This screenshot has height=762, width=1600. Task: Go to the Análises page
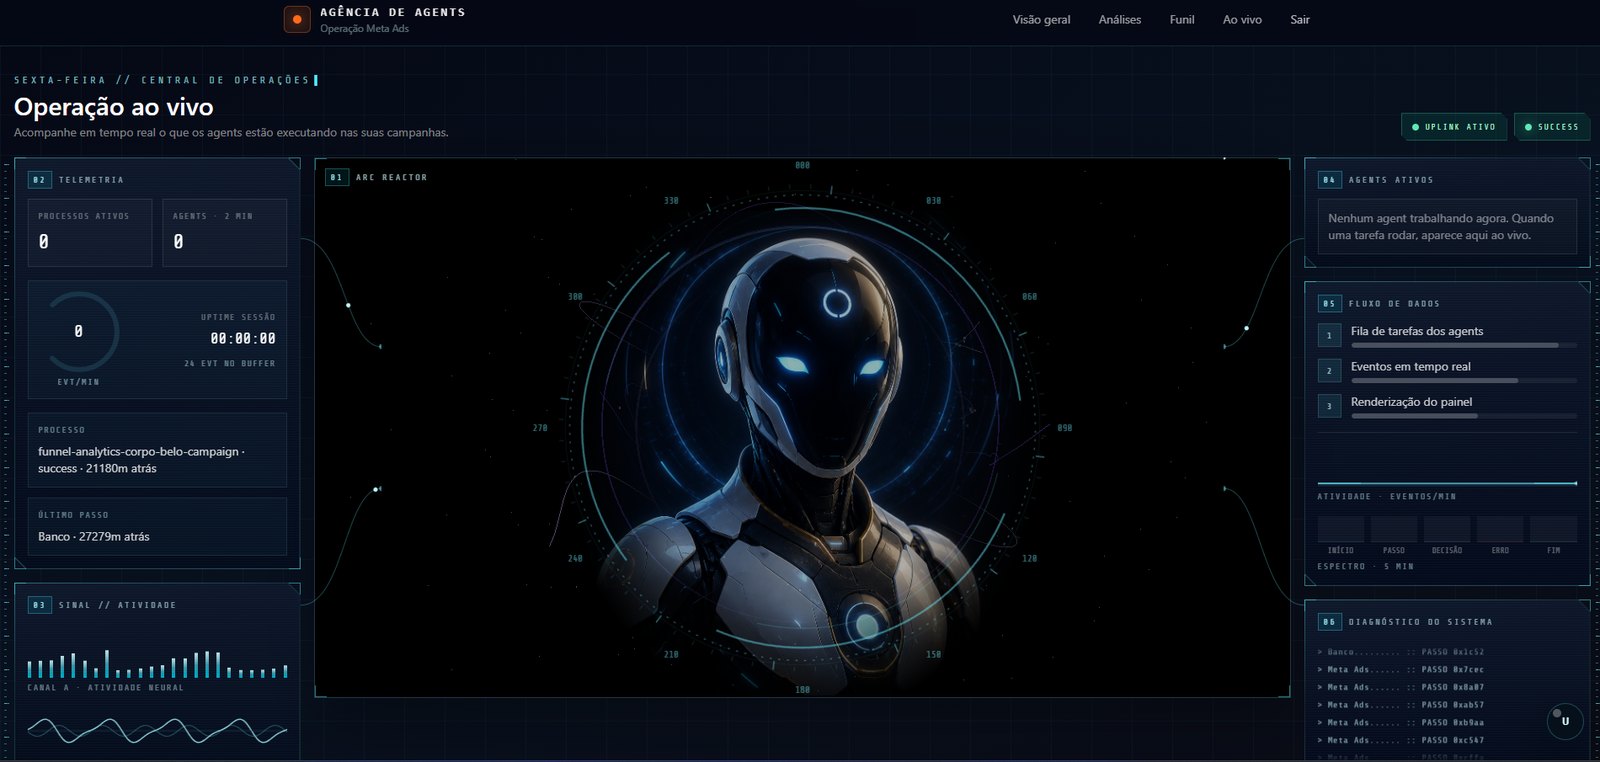click(1120, 20)
